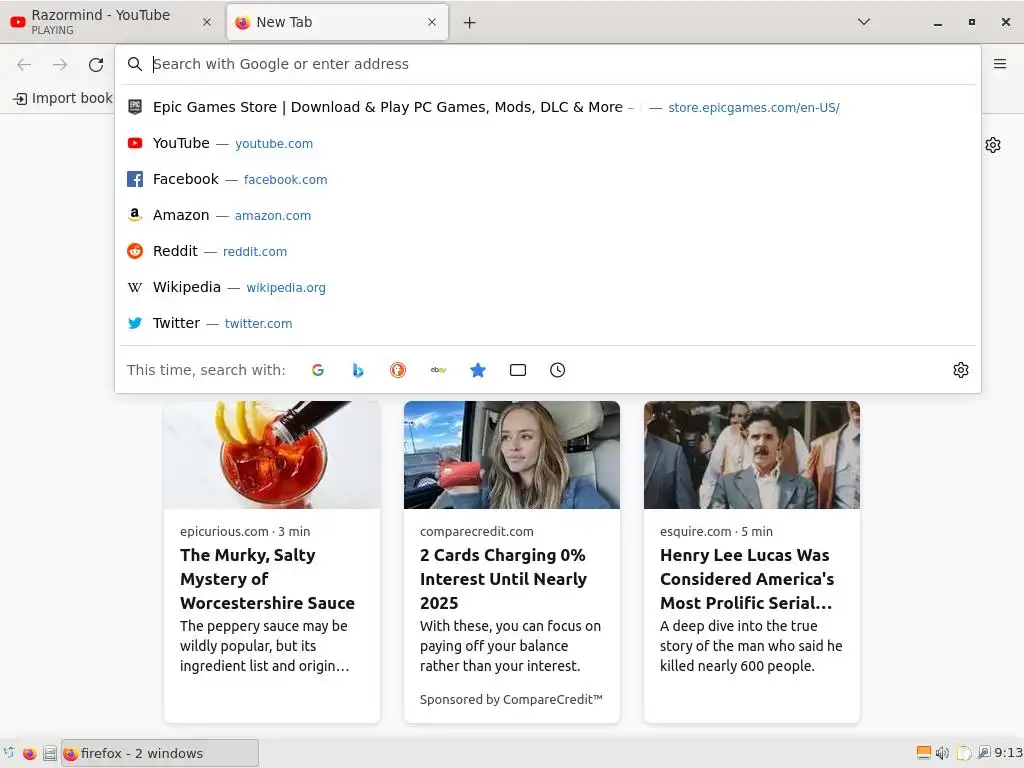Screen dimensions: 1024x768
Task: Close the Razormind - YouTube tab
Action: click(207, 22)
